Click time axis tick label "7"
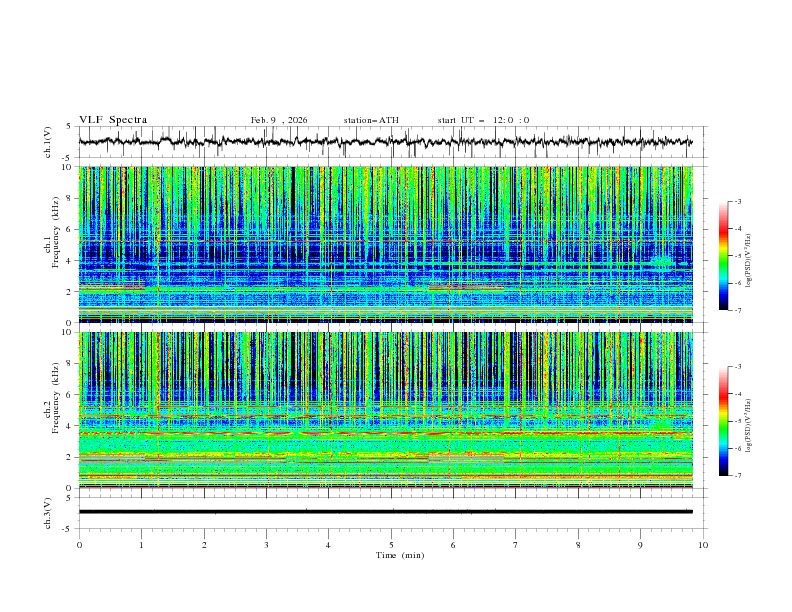 coord(516,545)
